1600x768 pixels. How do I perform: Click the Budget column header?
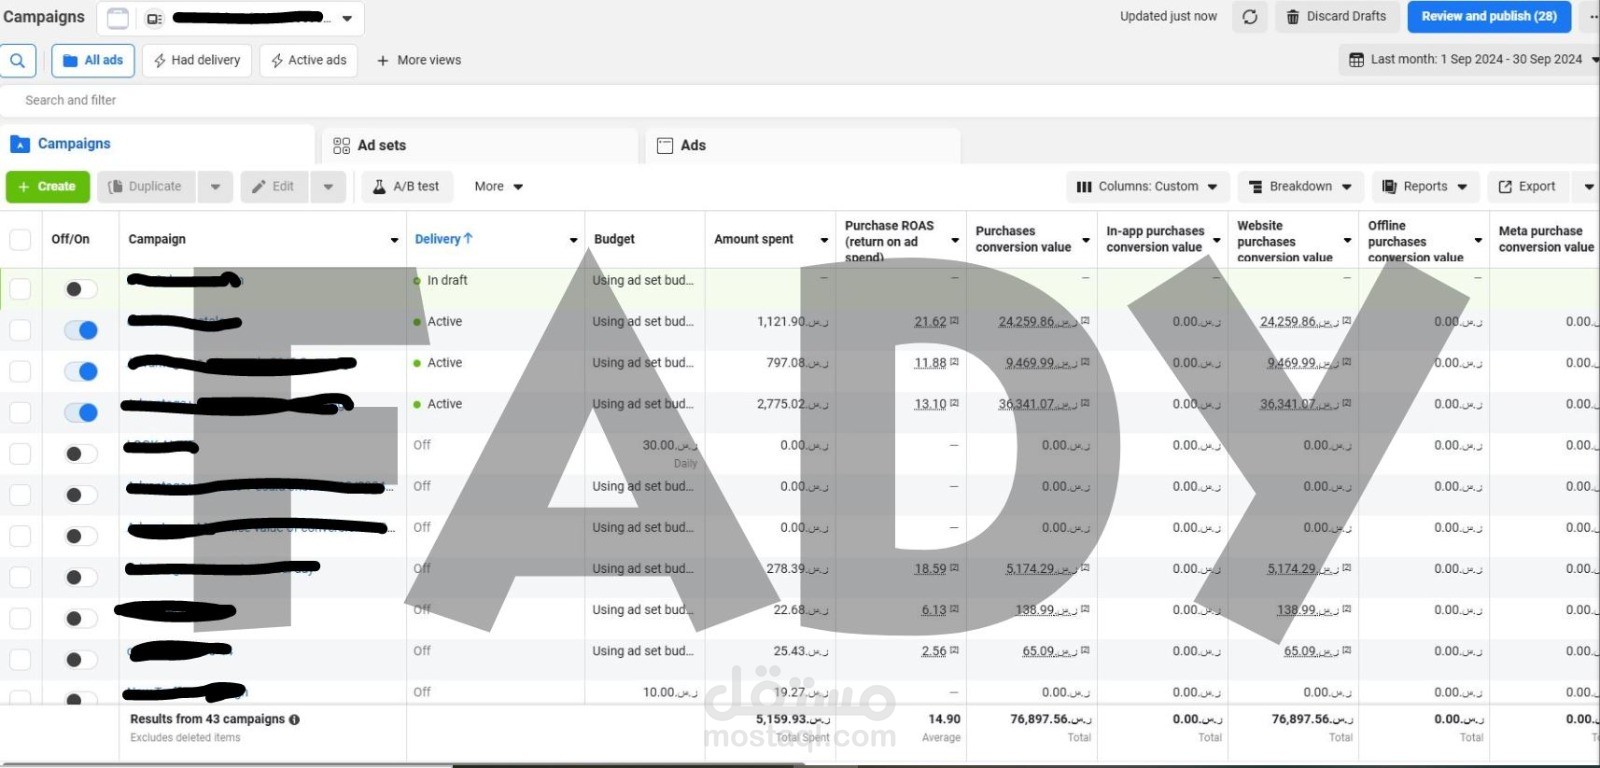[x=614, y=239]
